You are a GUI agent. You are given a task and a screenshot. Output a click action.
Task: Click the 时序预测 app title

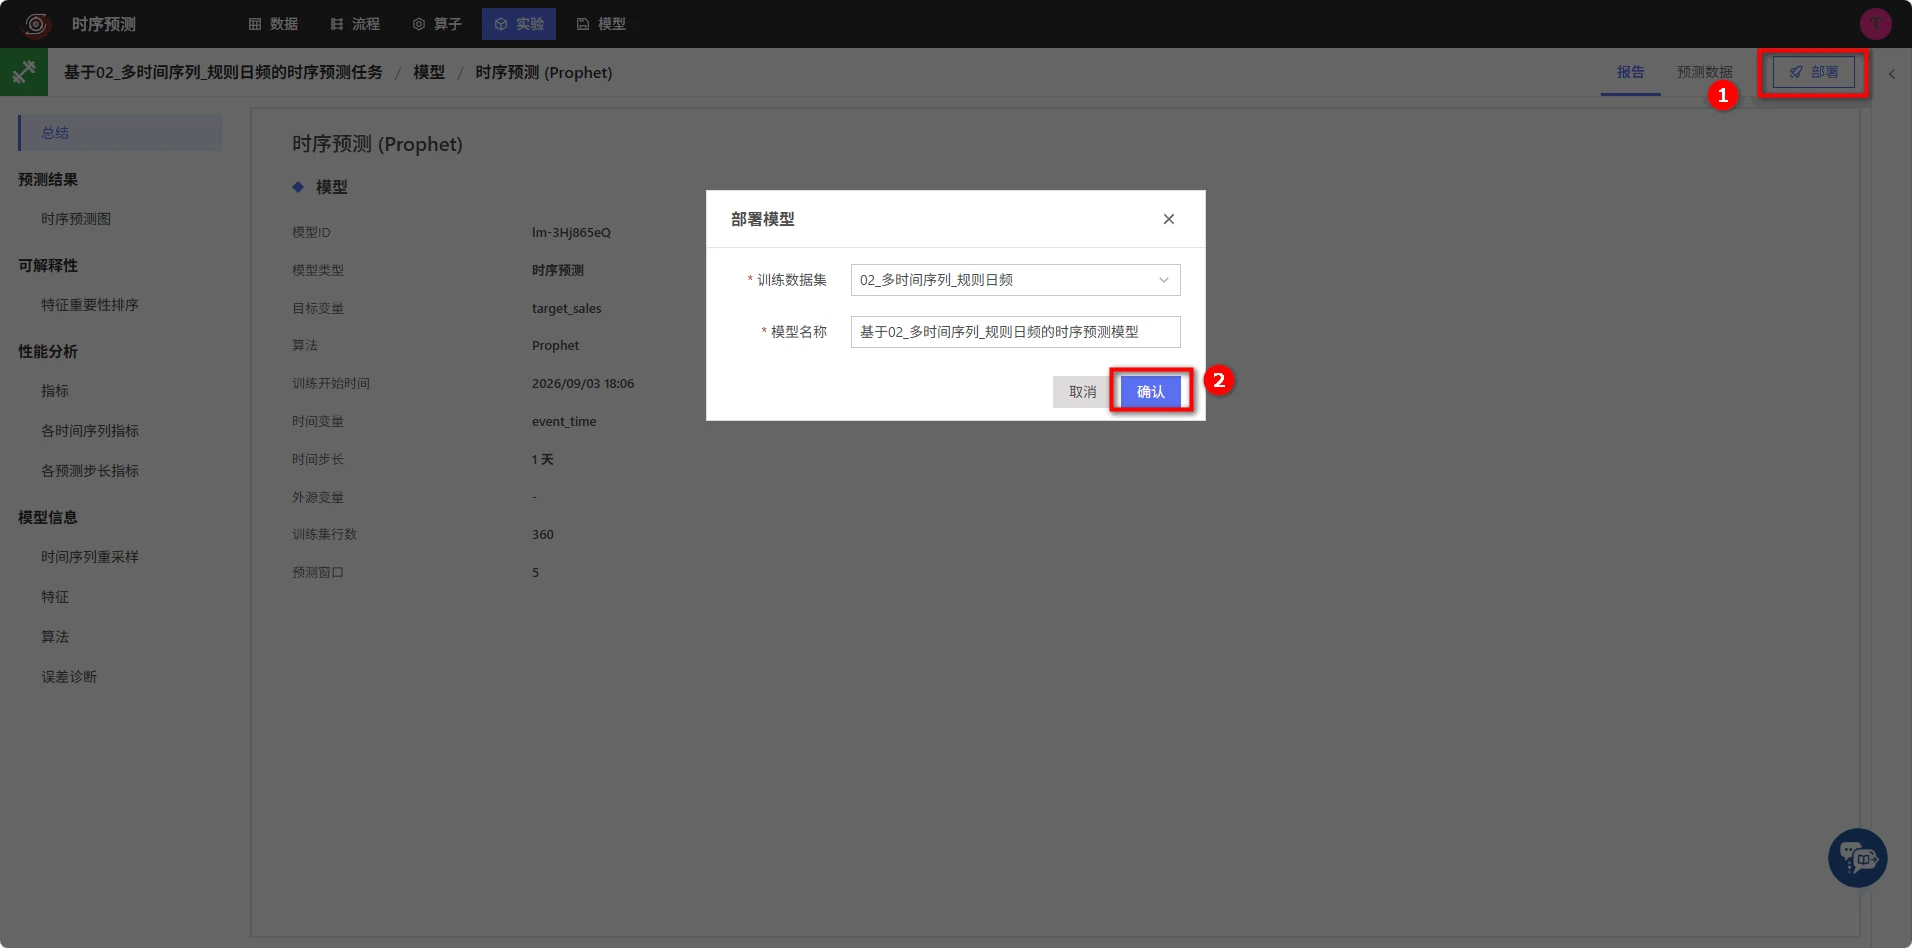tap(104, 24)
